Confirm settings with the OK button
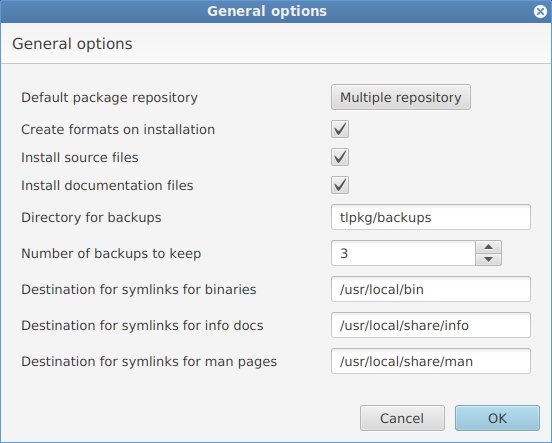The width and height of the screenshot is (552, 443). click(497, 418)
